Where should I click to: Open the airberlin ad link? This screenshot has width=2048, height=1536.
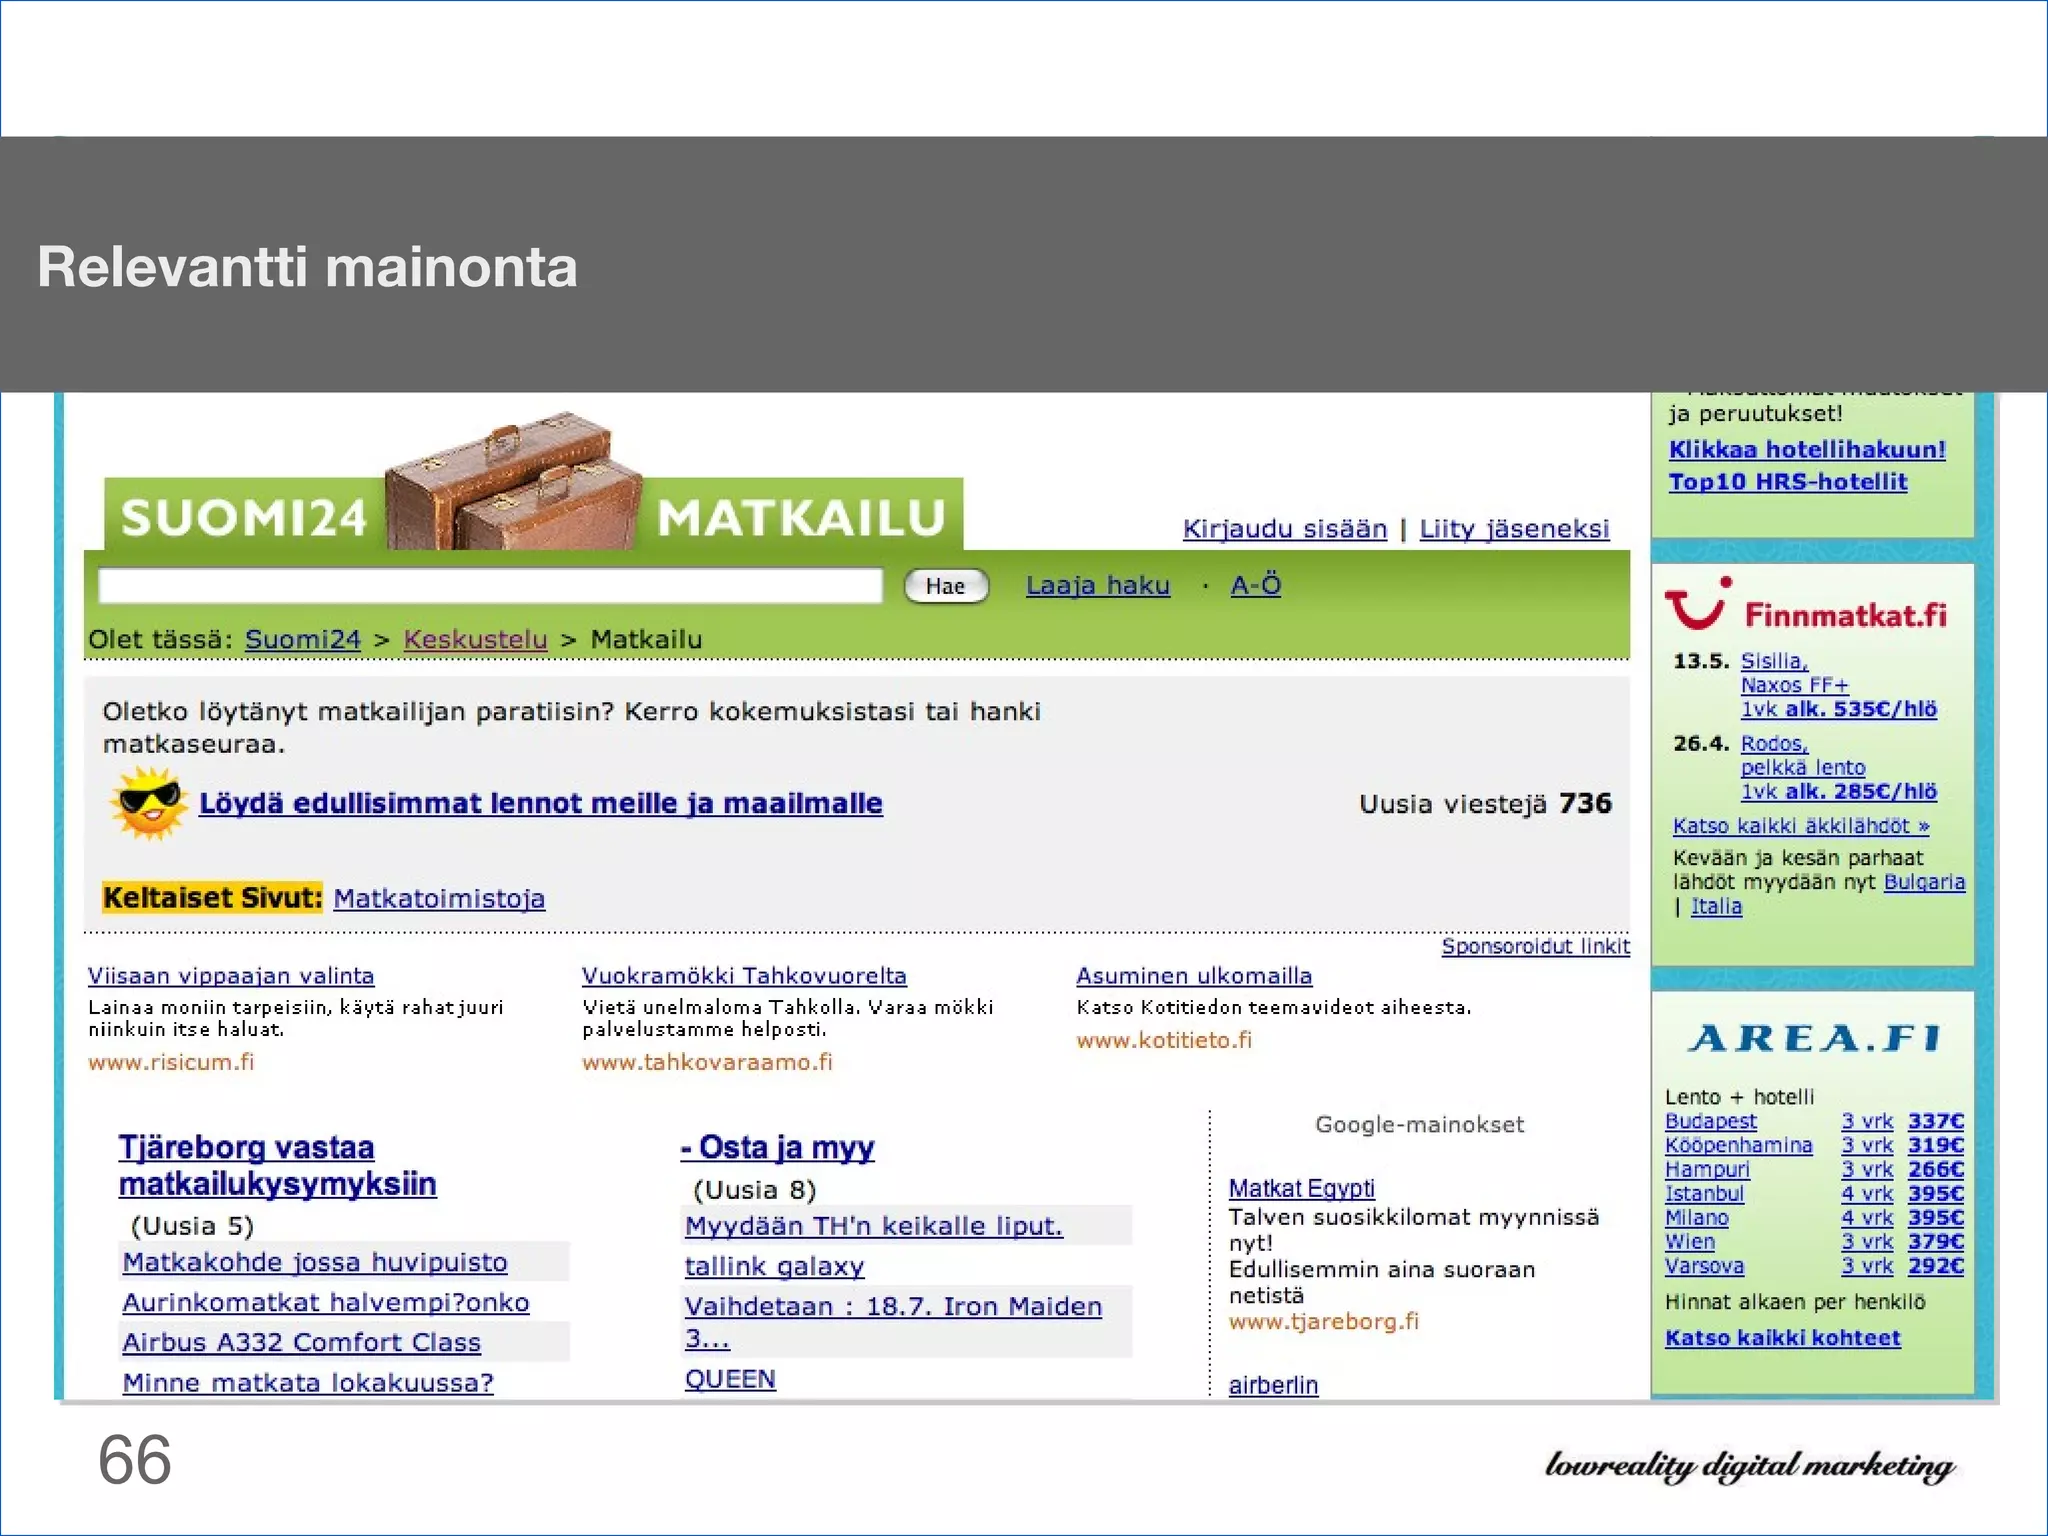(1273, 1385)
